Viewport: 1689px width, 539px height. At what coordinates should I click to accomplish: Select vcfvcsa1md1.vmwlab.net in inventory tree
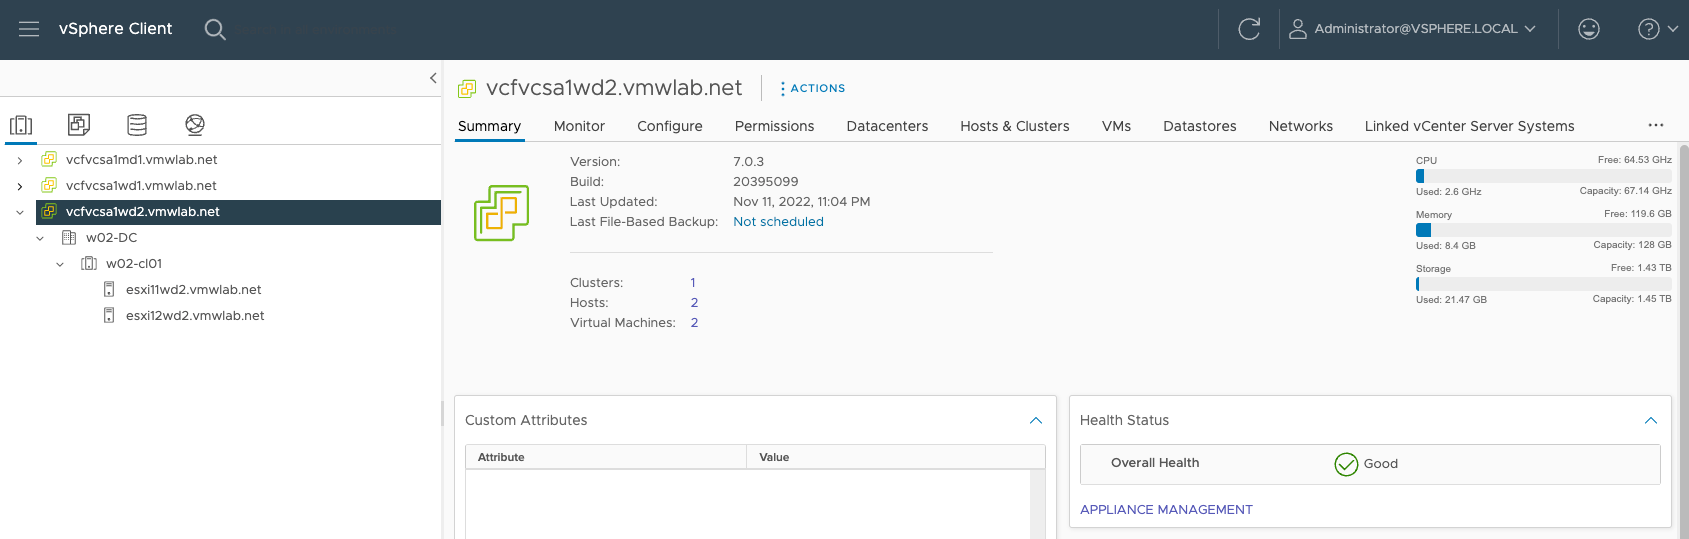[x=142, y=159]
